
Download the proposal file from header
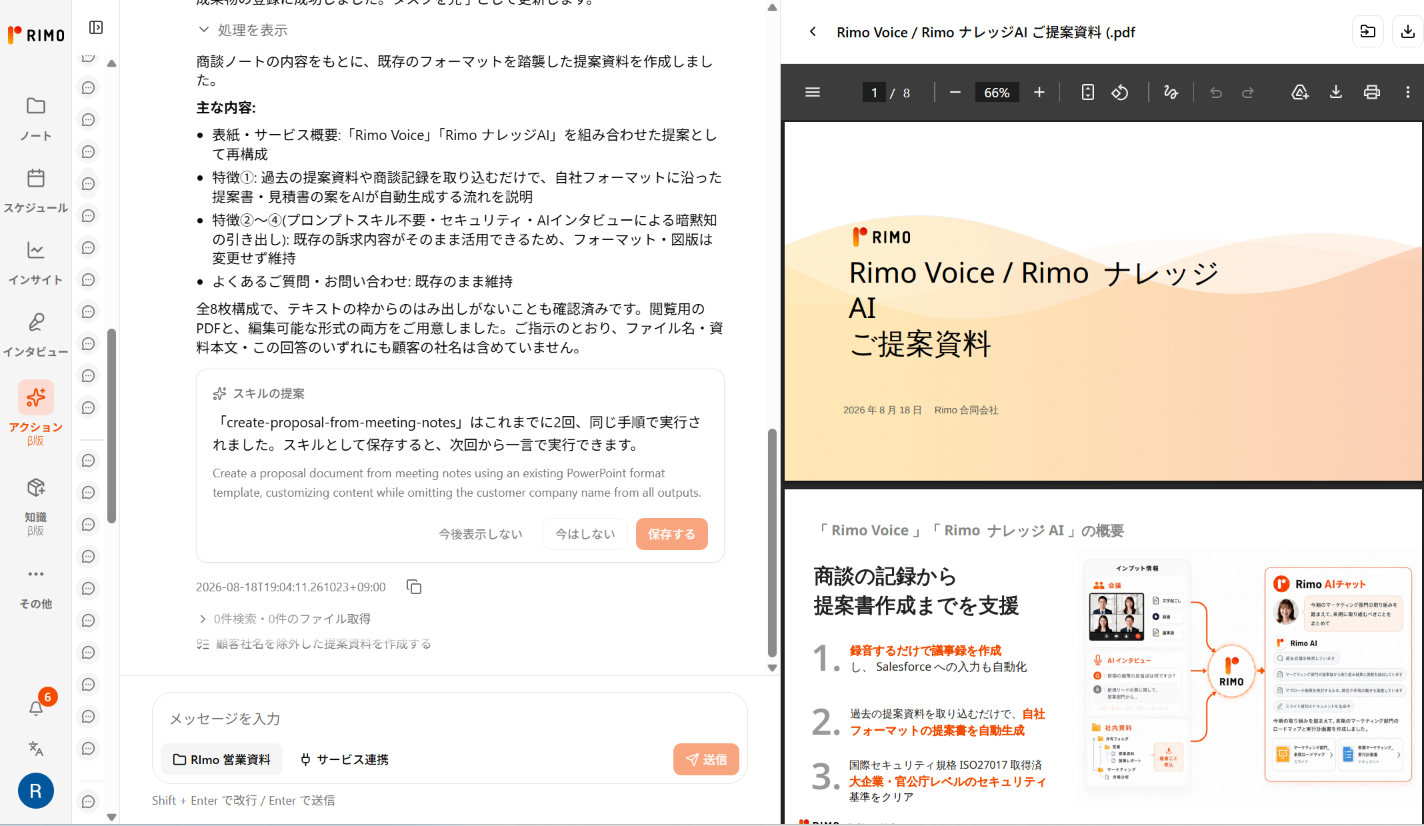tap(1407, 32)
